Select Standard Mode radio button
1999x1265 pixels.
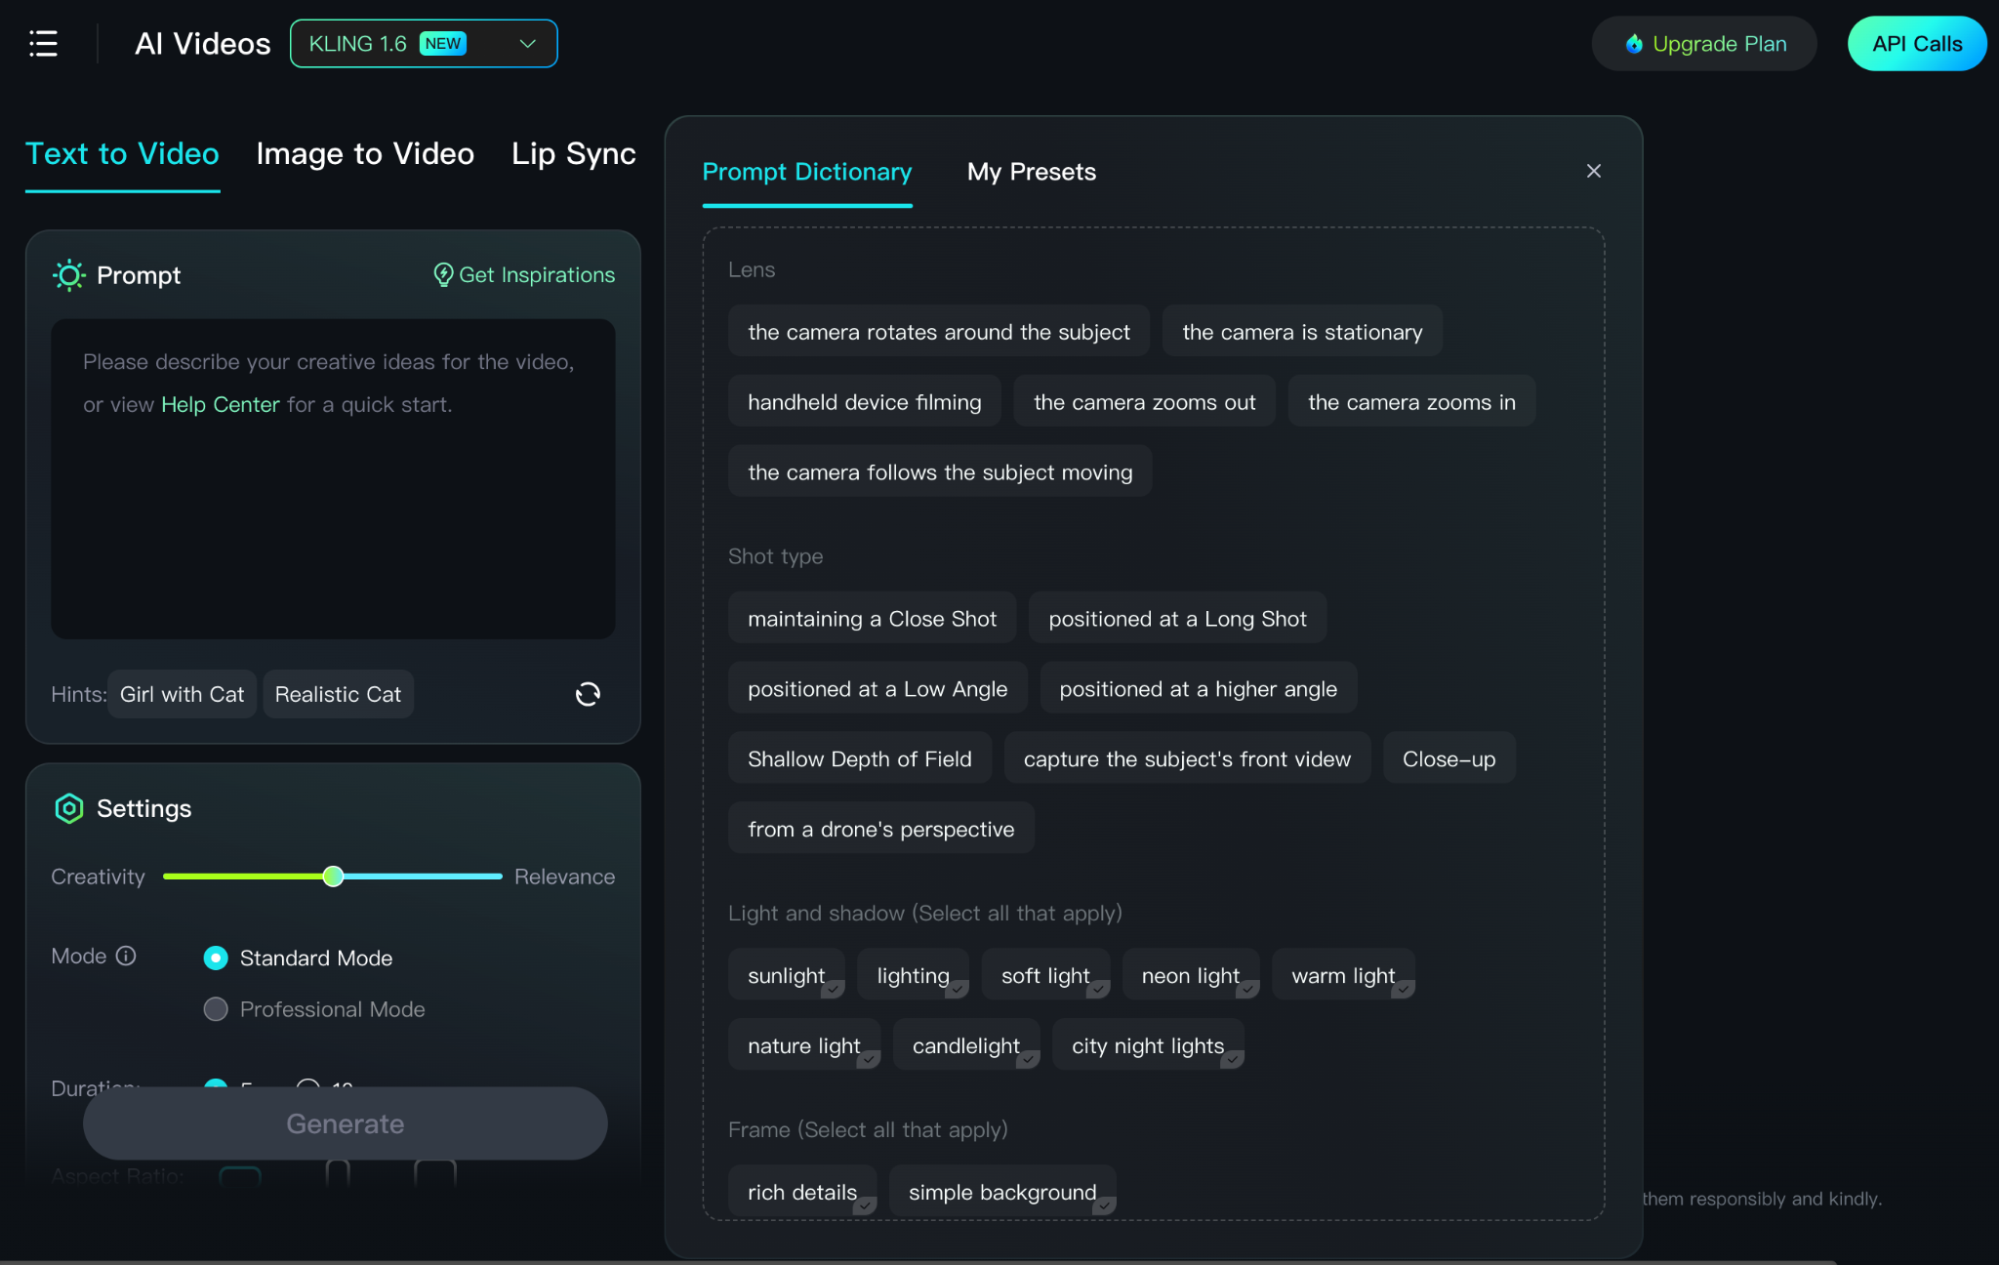215,958
